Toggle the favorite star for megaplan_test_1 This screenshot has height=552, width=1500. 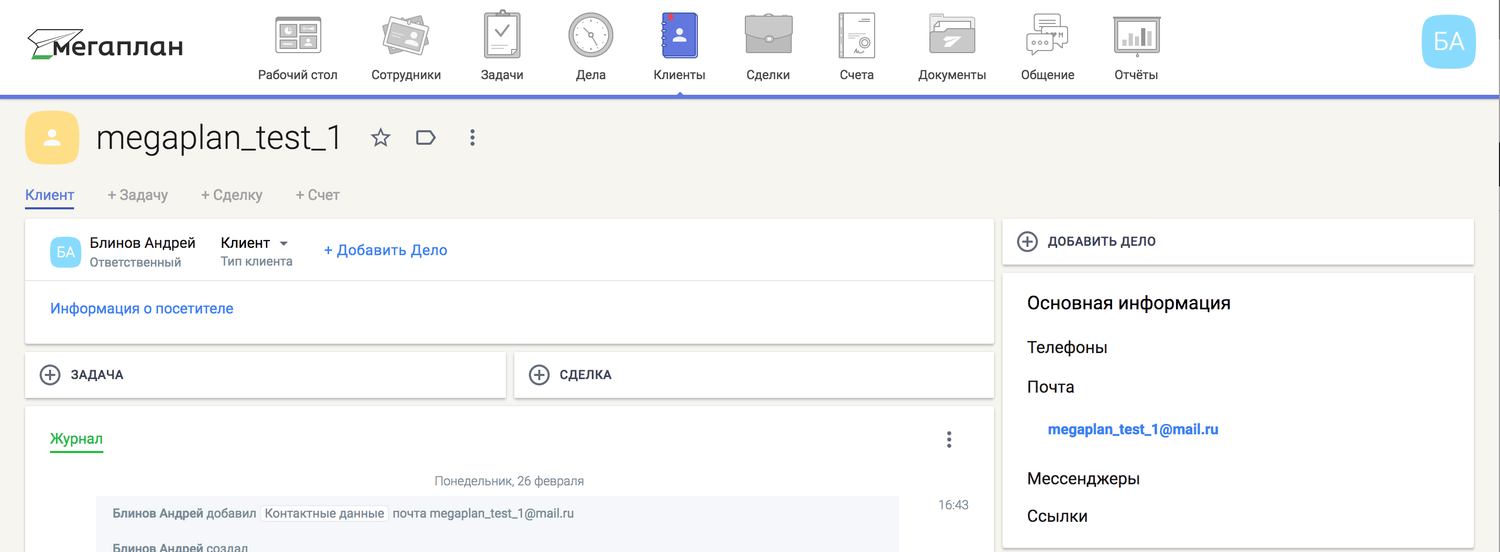(380, 138)
